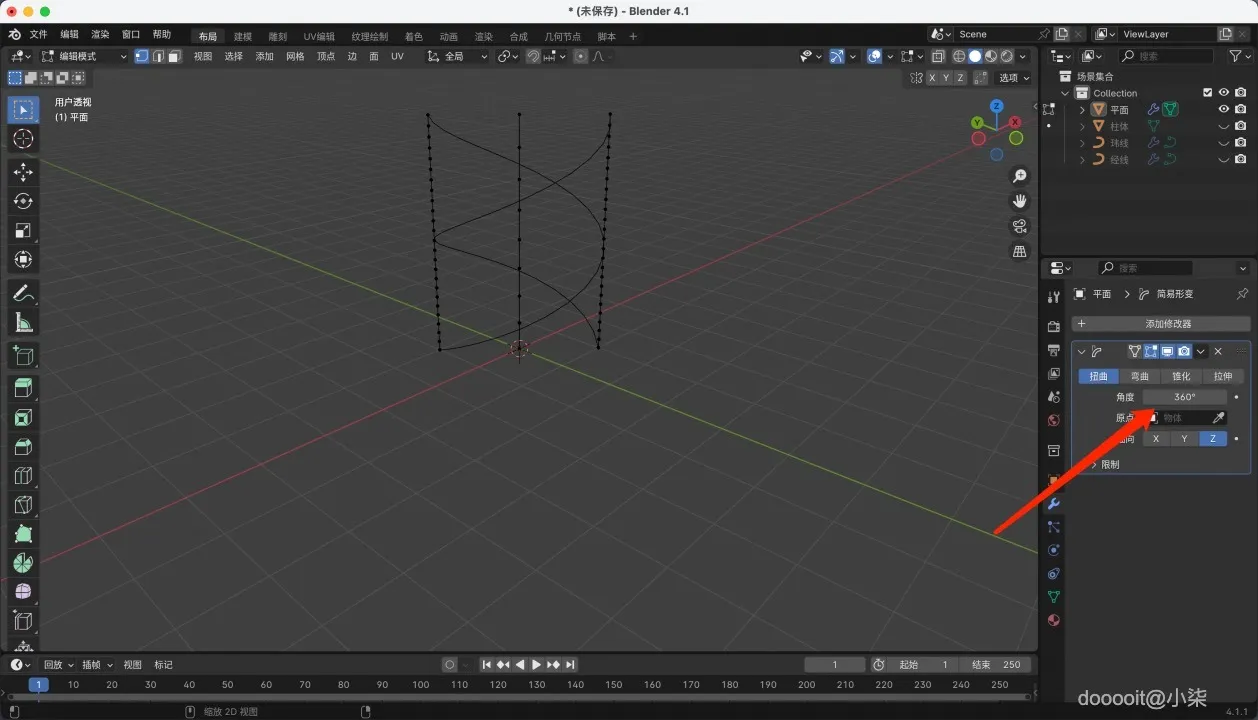Select the 弯曲 deform mode button
Viewport: 1258px width, 720px height.
(x=1140, y=377)
